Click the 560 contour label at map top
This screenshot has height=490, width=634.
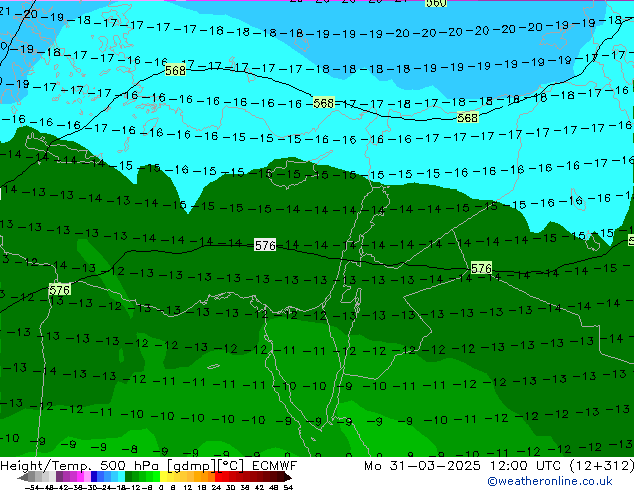(436, 3)
